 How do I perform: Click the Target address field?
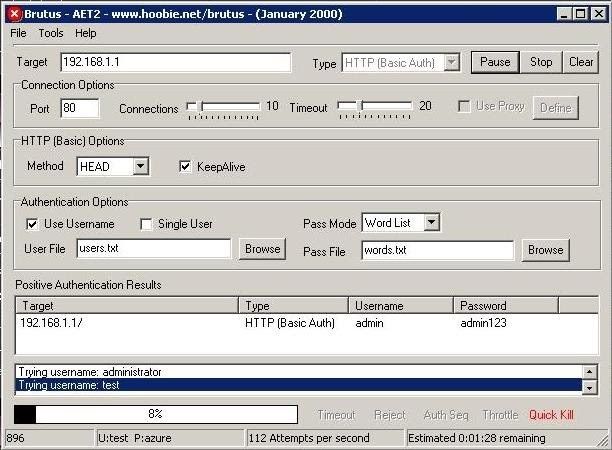pyautogui.click(x=176, y=62)
